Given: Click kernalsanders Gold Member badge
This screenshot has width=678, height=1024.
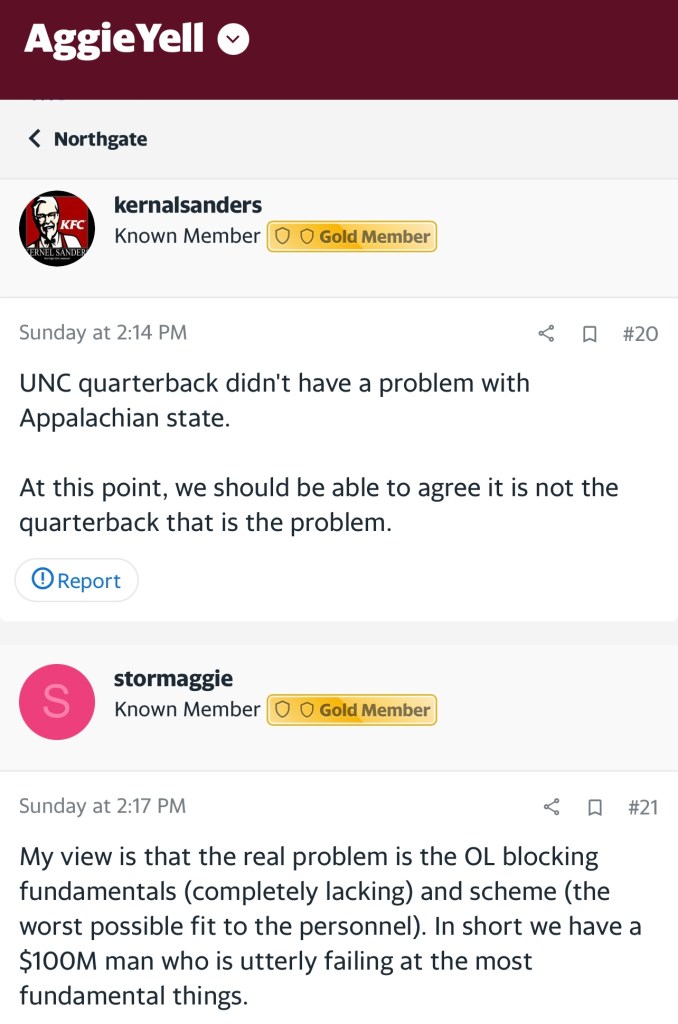Looking at the screenshot, I should (351, 237).
